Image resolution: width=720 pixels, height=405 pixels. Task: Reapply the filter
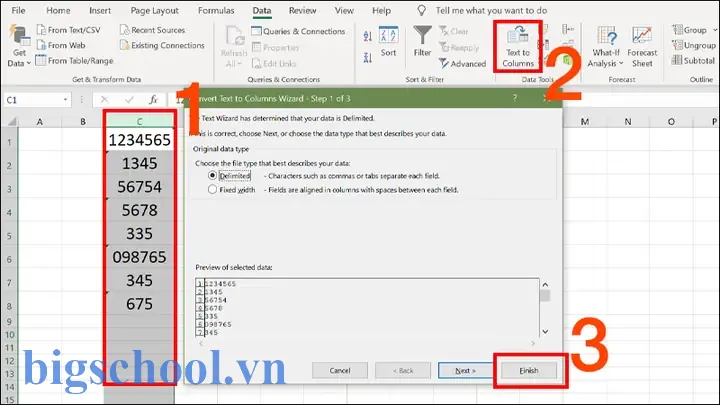459,47
